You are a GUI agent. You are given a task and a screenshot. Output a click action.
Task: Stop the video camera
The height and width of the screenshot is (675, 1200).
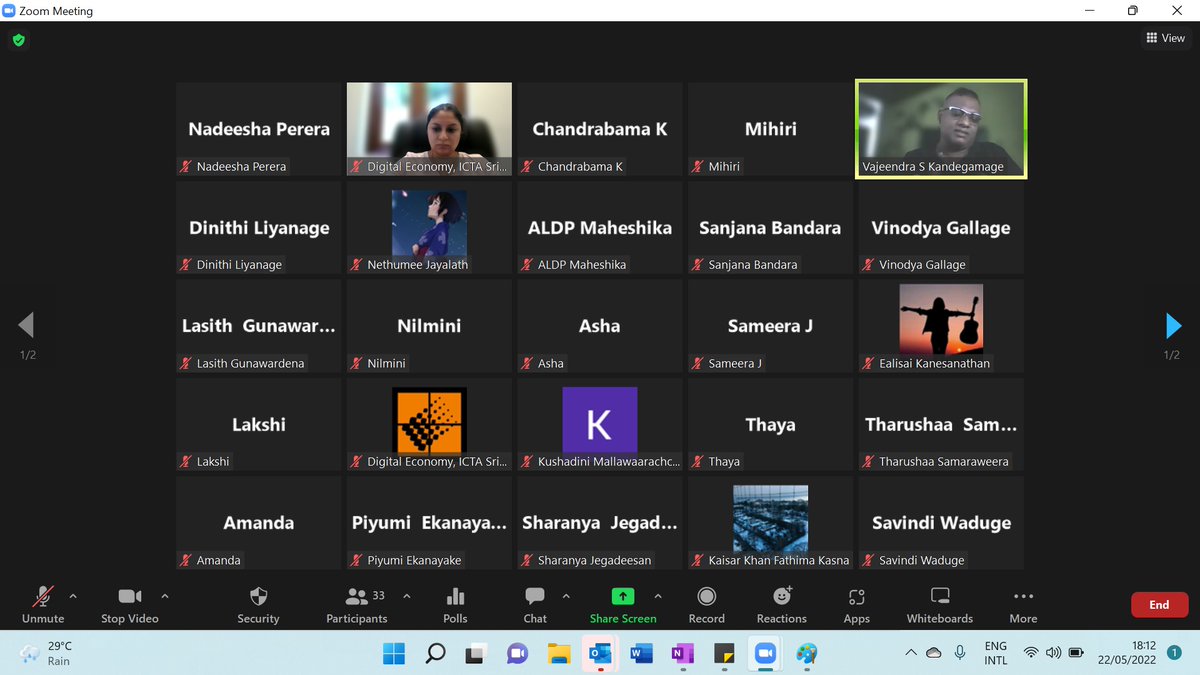pos(130,605)
